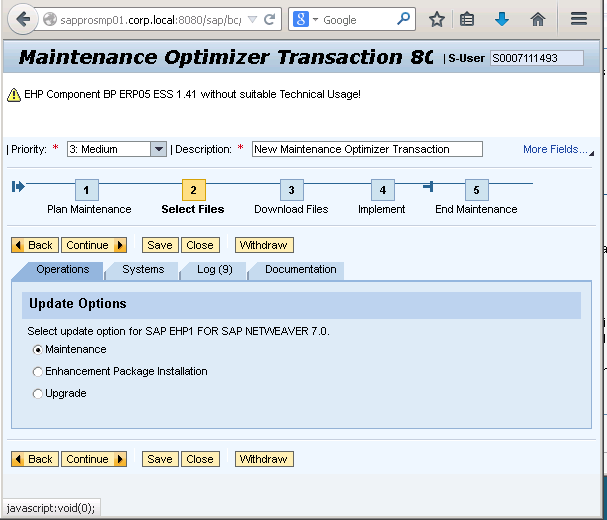Bookmark this page with the star icon
The width and height of the screenshot is (607, 520).
(x=437, y=19)
